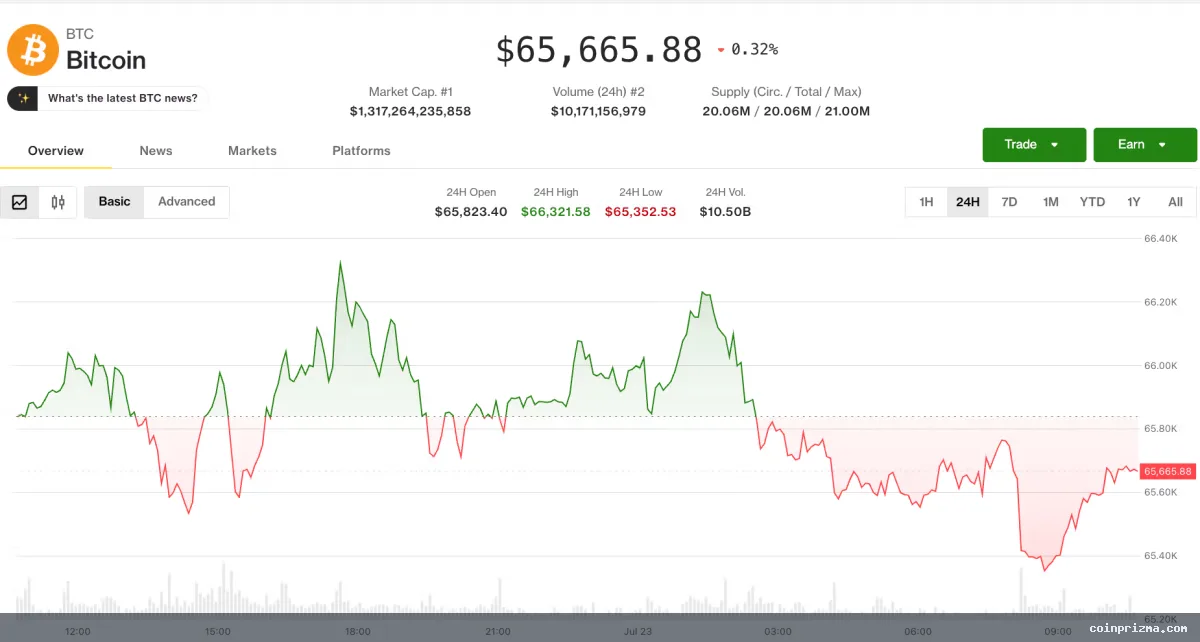Open the Overview tab

tap(56, 151)
